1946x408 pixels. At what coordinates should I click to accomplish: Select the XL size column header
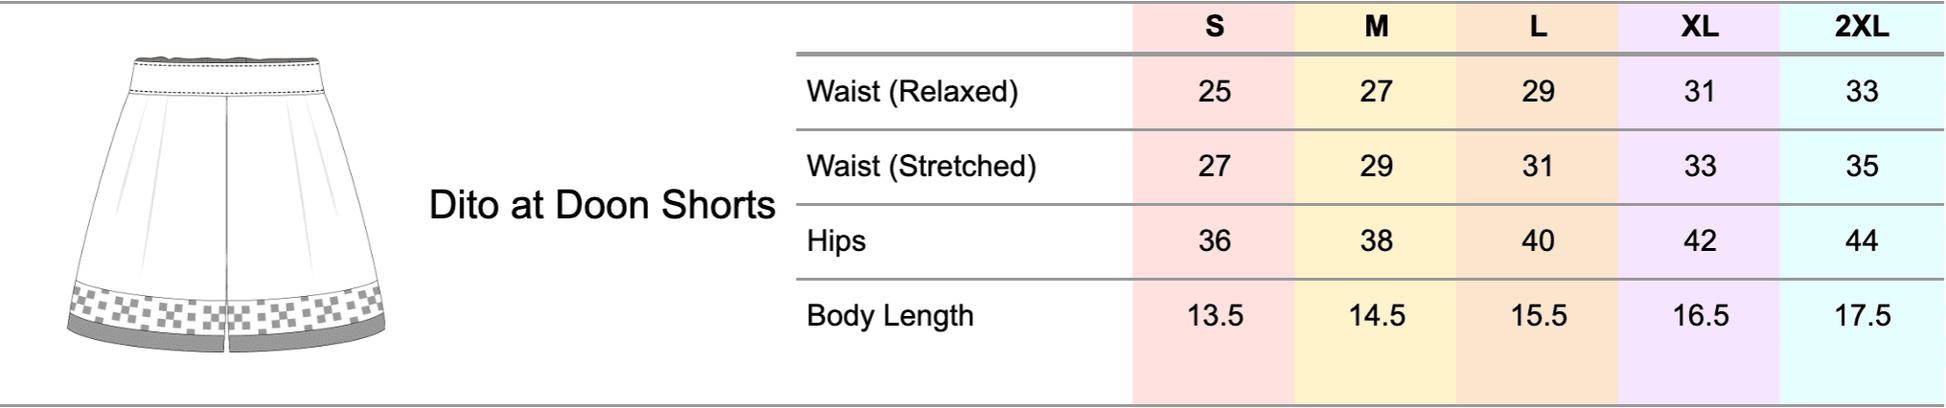point(1700,27)
